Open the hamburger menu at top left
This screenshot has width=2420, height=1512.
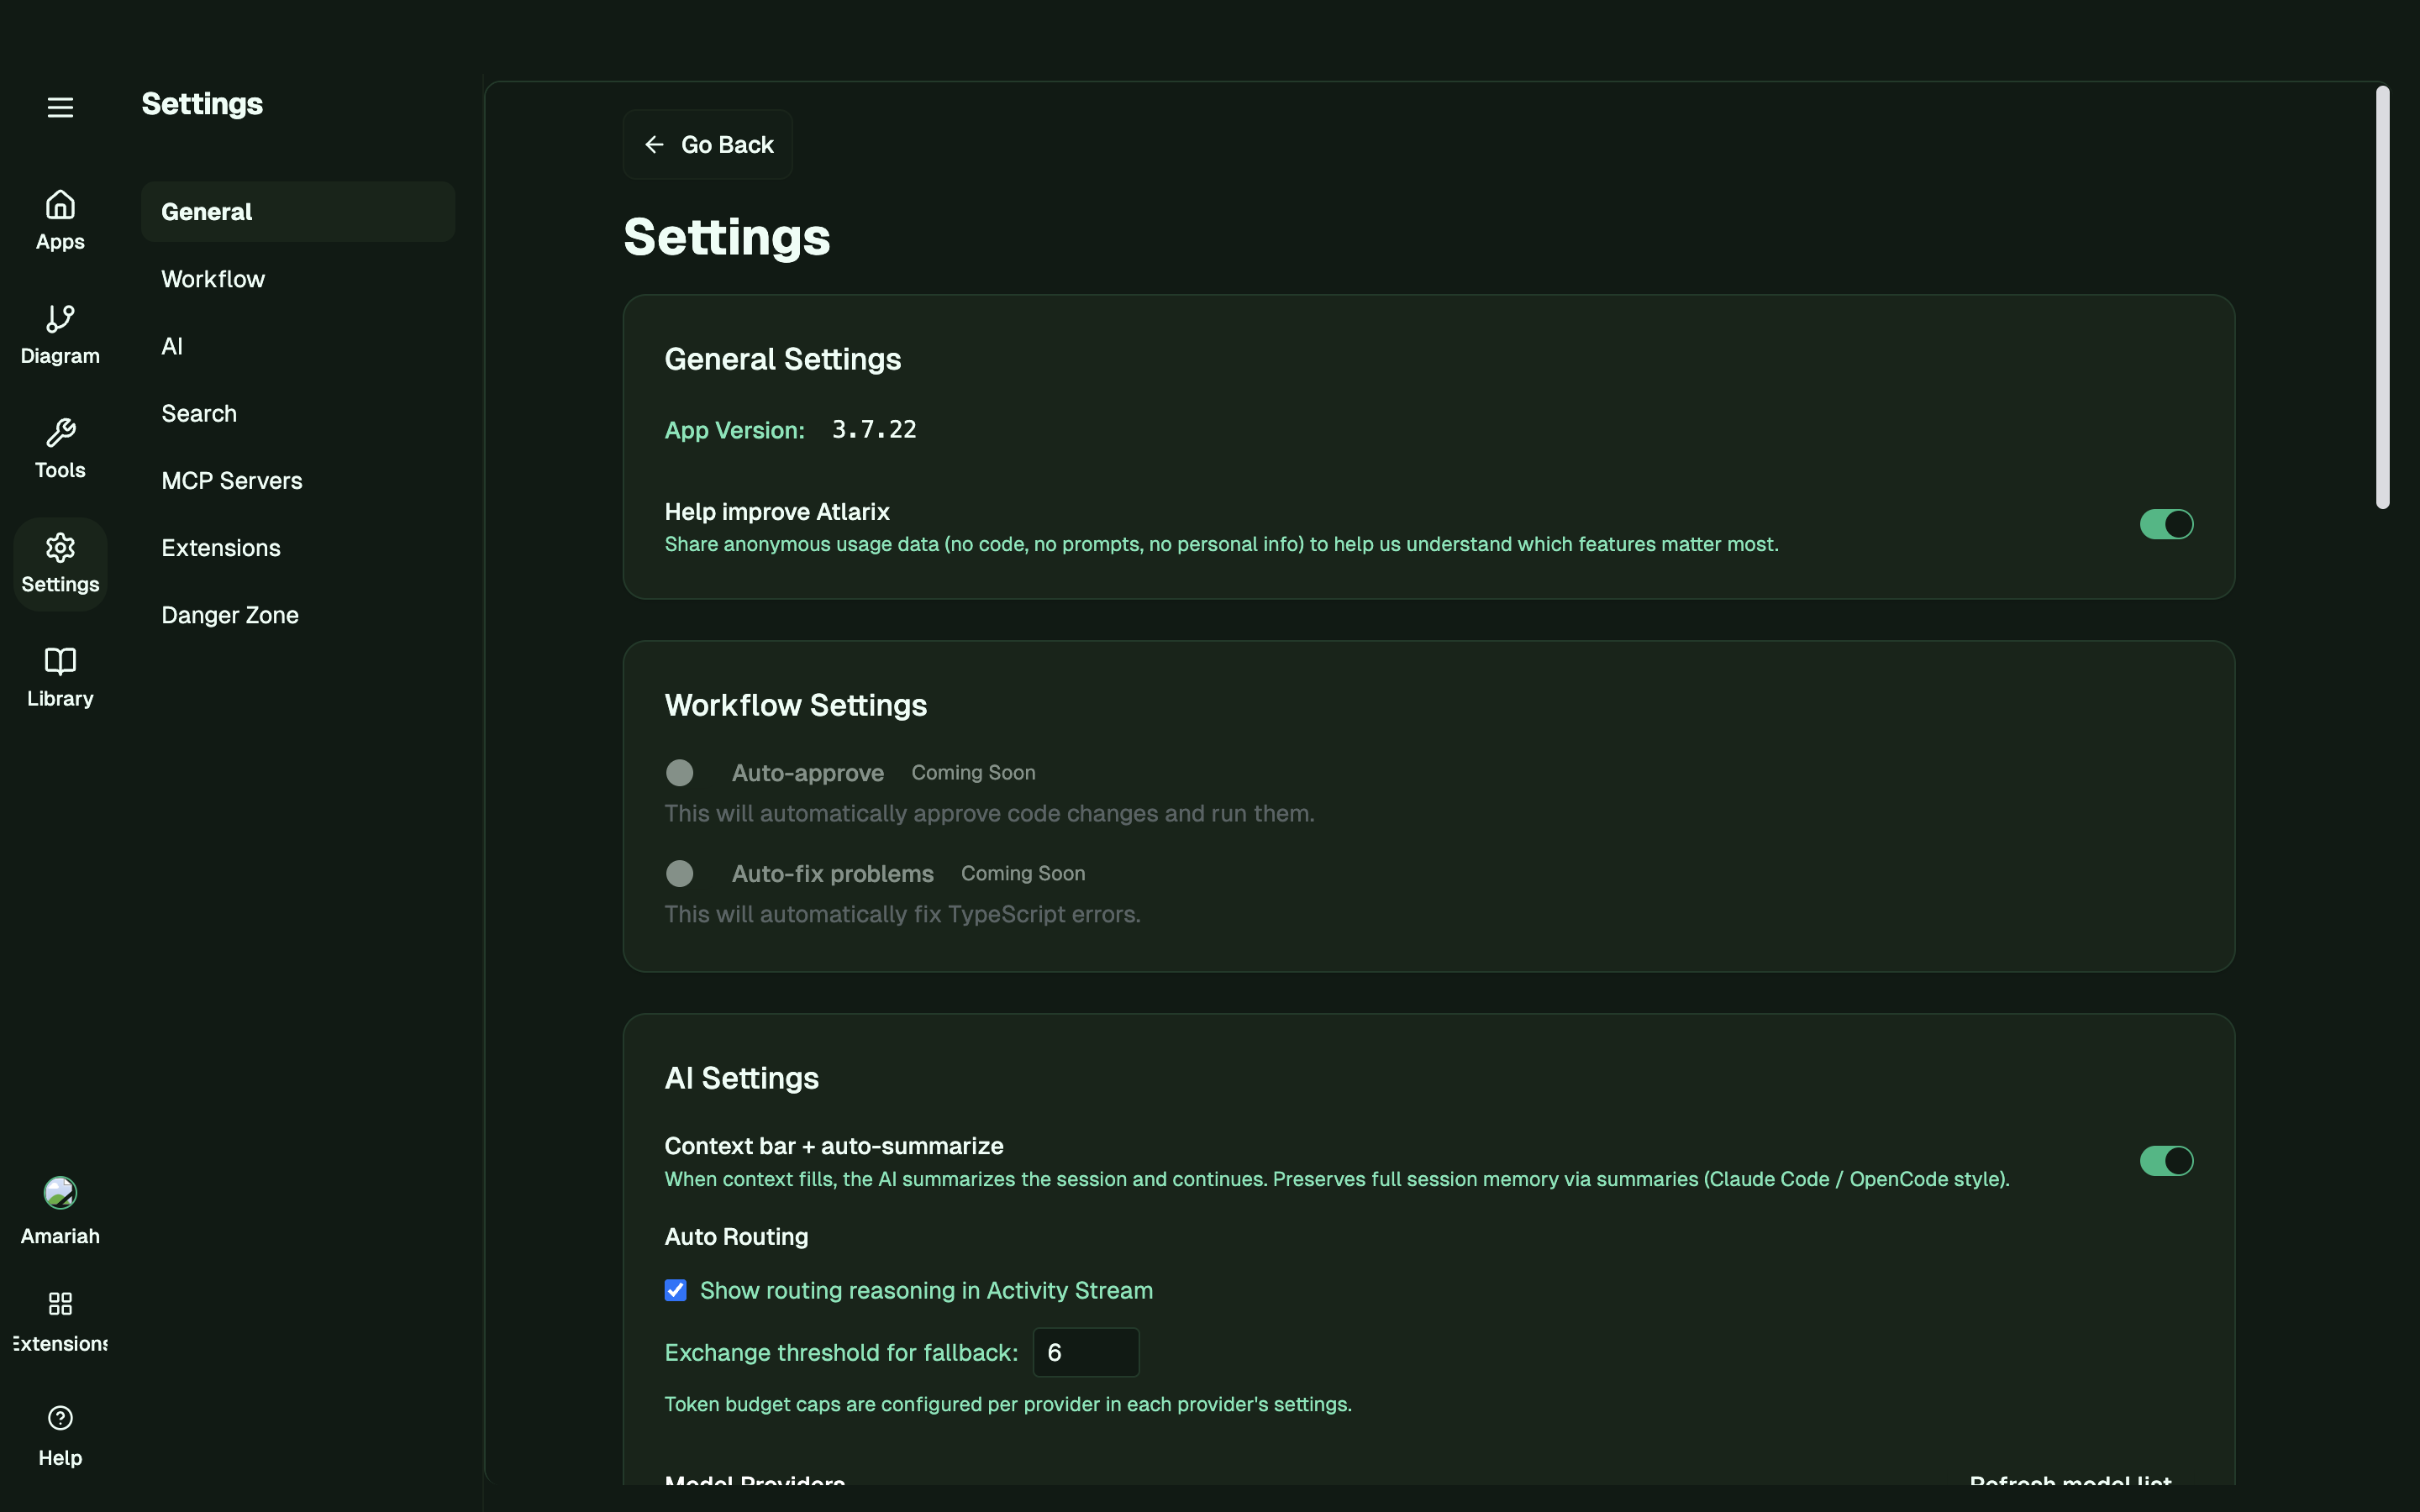[x=60, y=106]
